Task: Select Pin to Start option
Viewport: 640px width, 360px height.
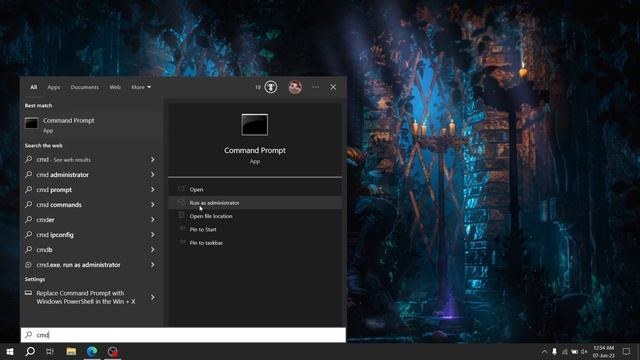Action: 255,229
